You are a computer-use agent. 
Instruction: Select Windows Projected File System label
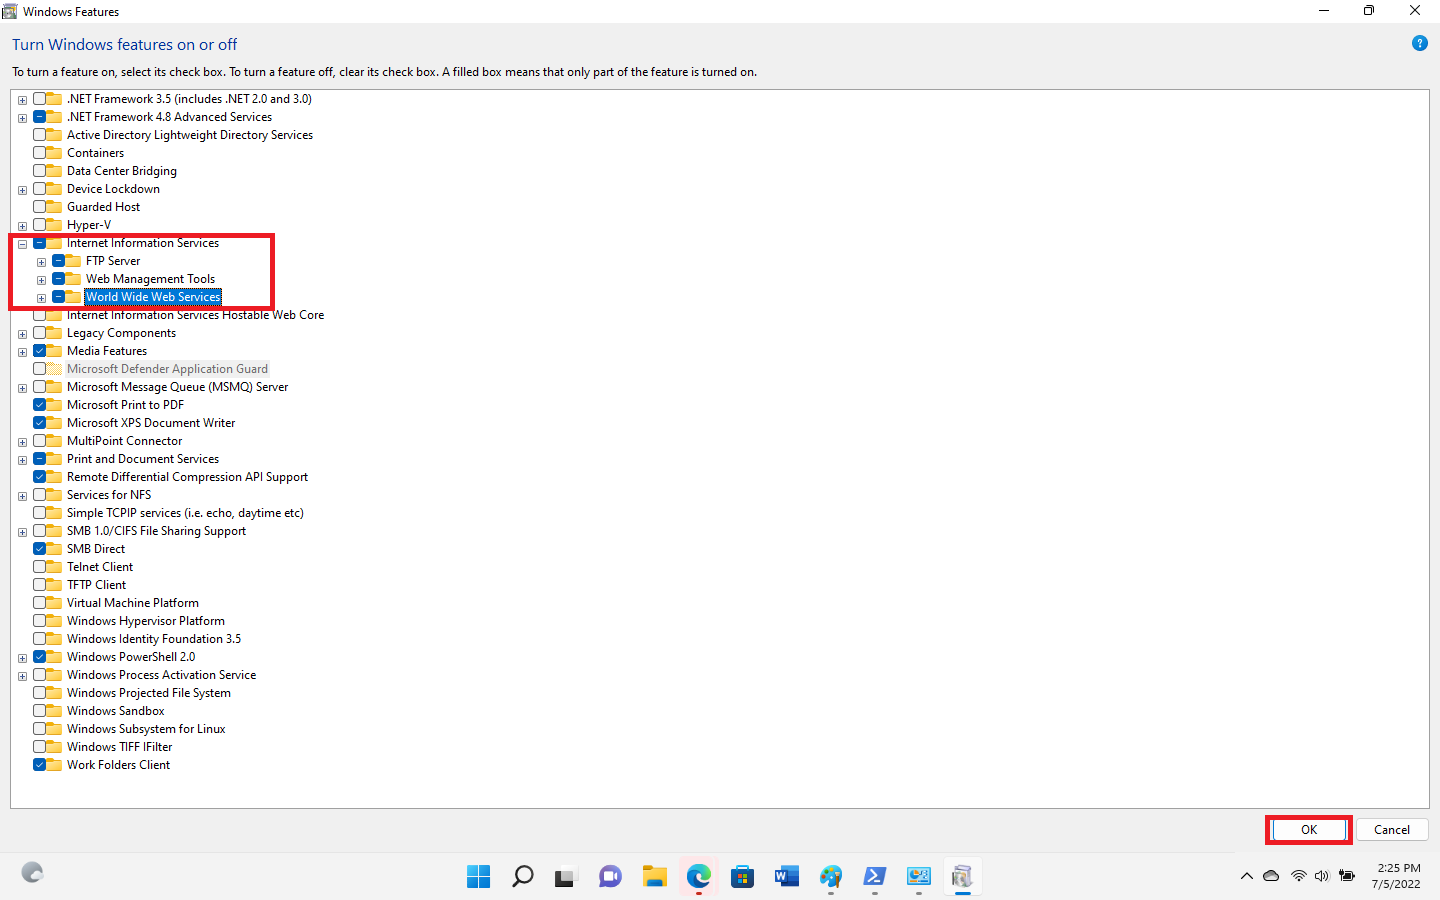tap(149, 693)
